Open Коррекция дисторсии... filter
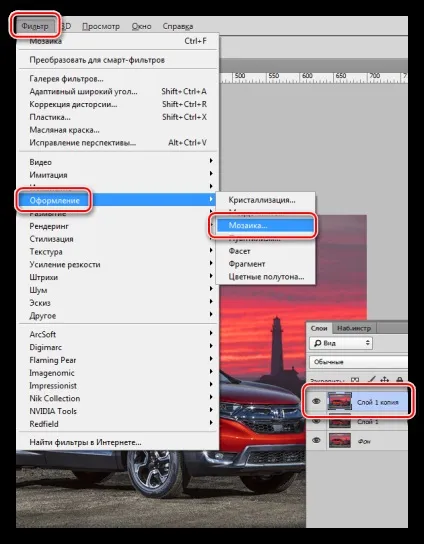 118,104
